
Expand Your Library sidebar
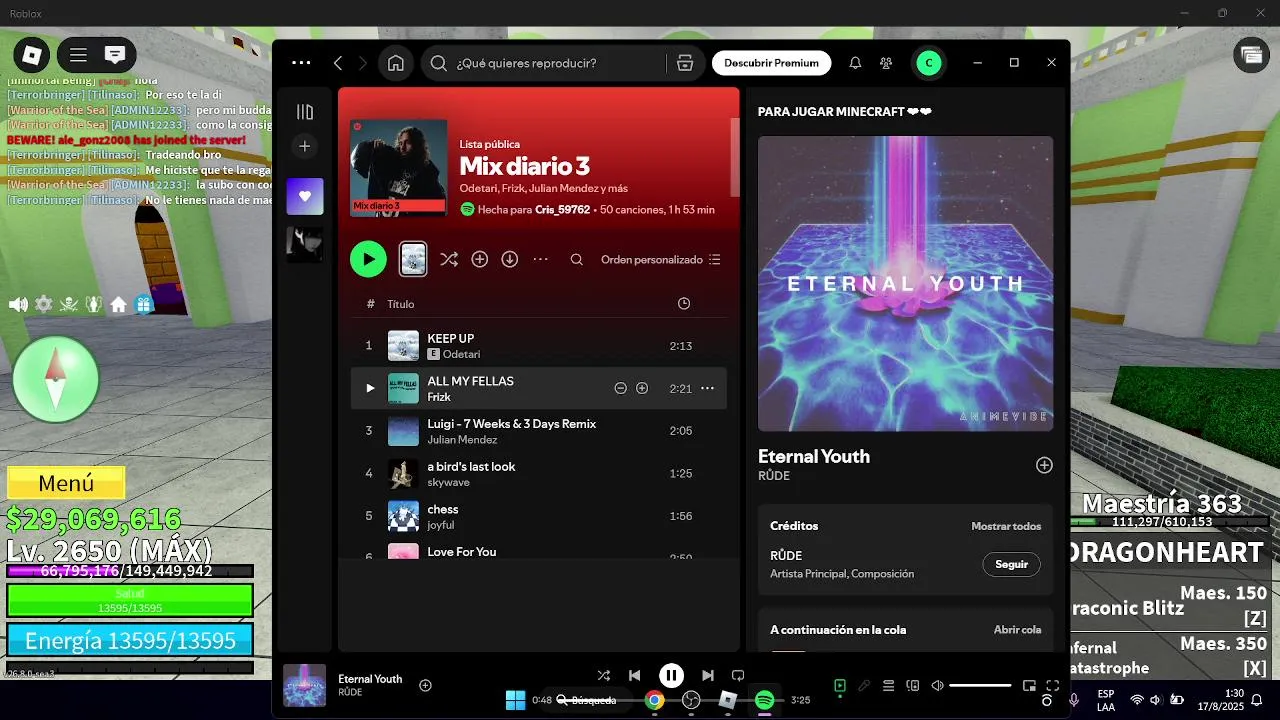click(305, 112)
